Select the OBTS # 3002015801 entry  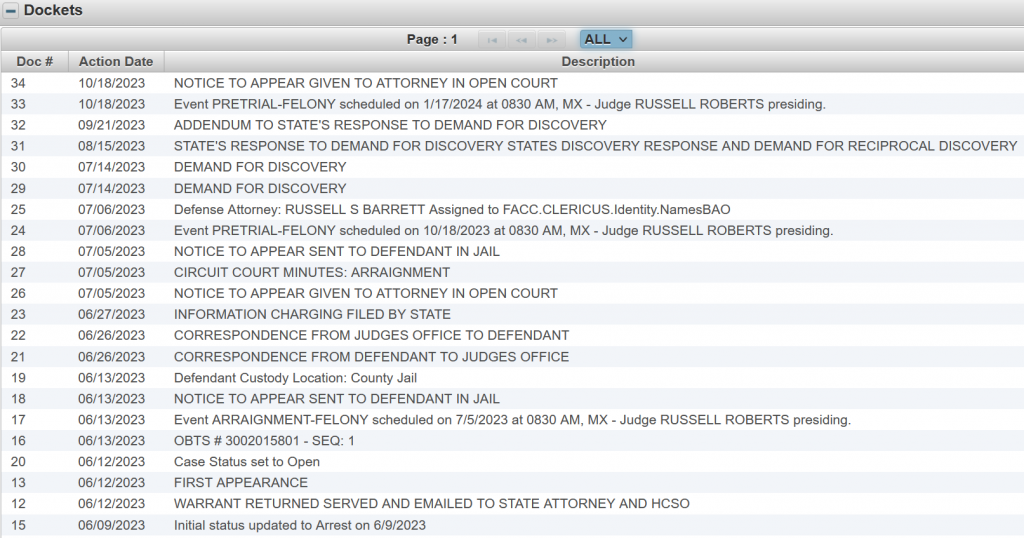264,440
